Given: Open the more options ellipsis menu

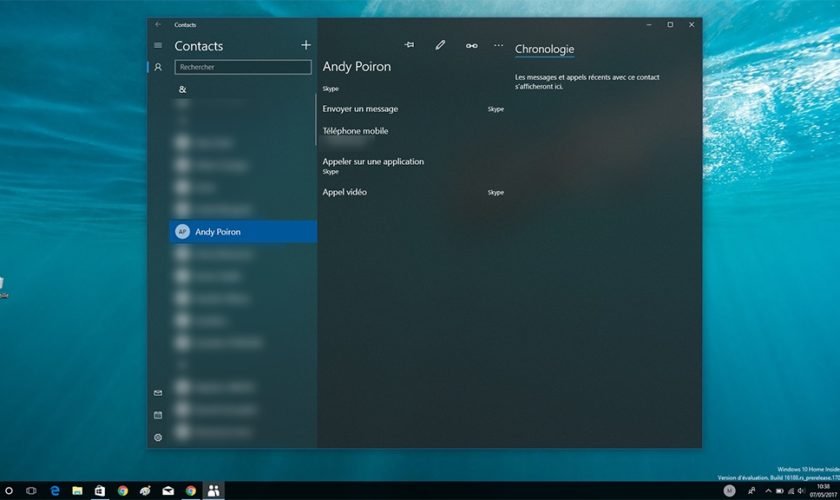Looking at the screenshot, I should (498, 45).
